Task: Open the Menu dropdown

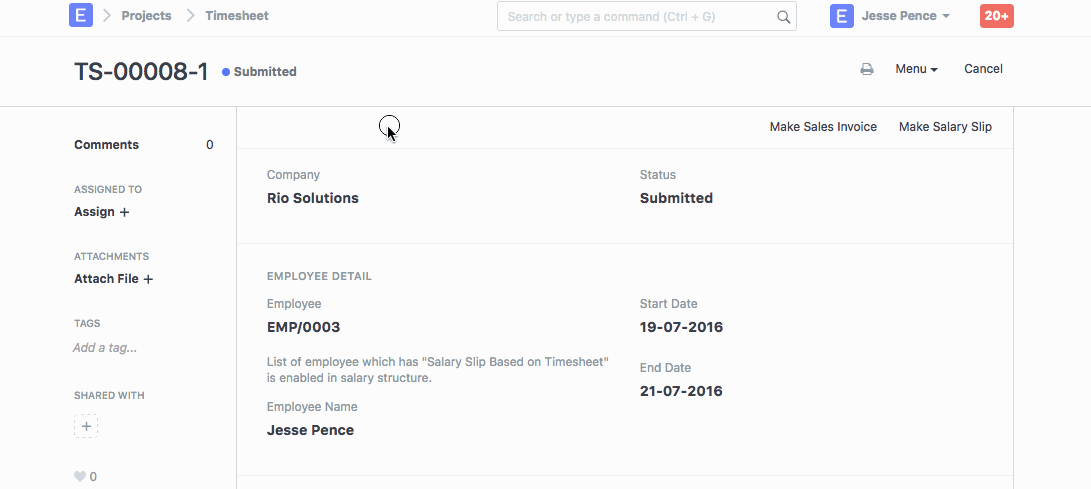Action: click(916, 70)
